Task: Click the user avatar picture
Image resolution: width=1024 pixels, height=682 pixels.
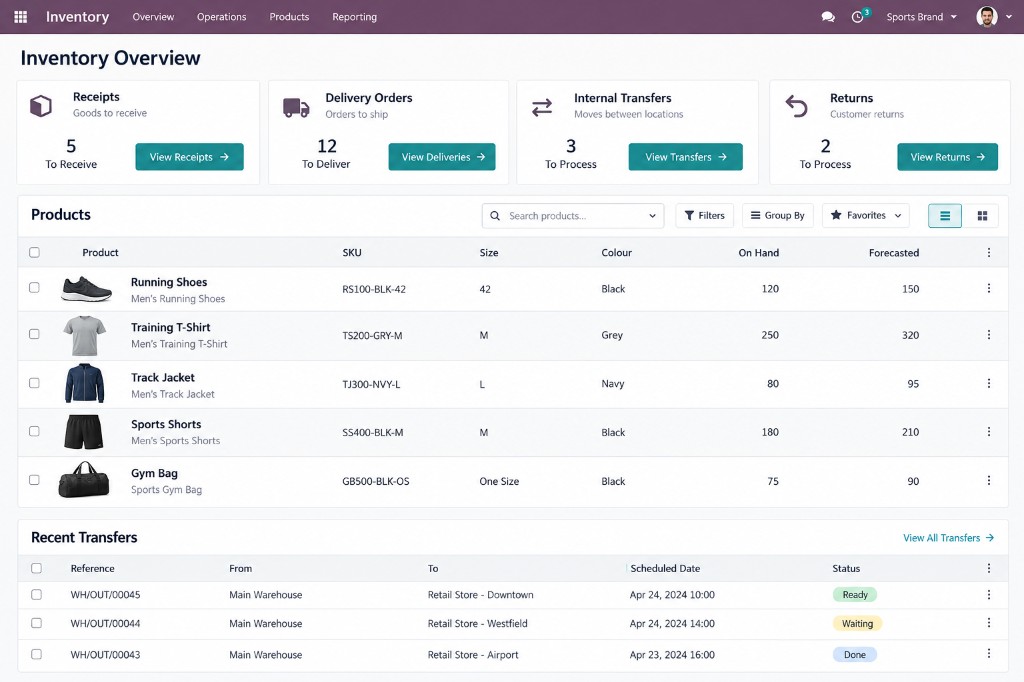Action: 987,17
